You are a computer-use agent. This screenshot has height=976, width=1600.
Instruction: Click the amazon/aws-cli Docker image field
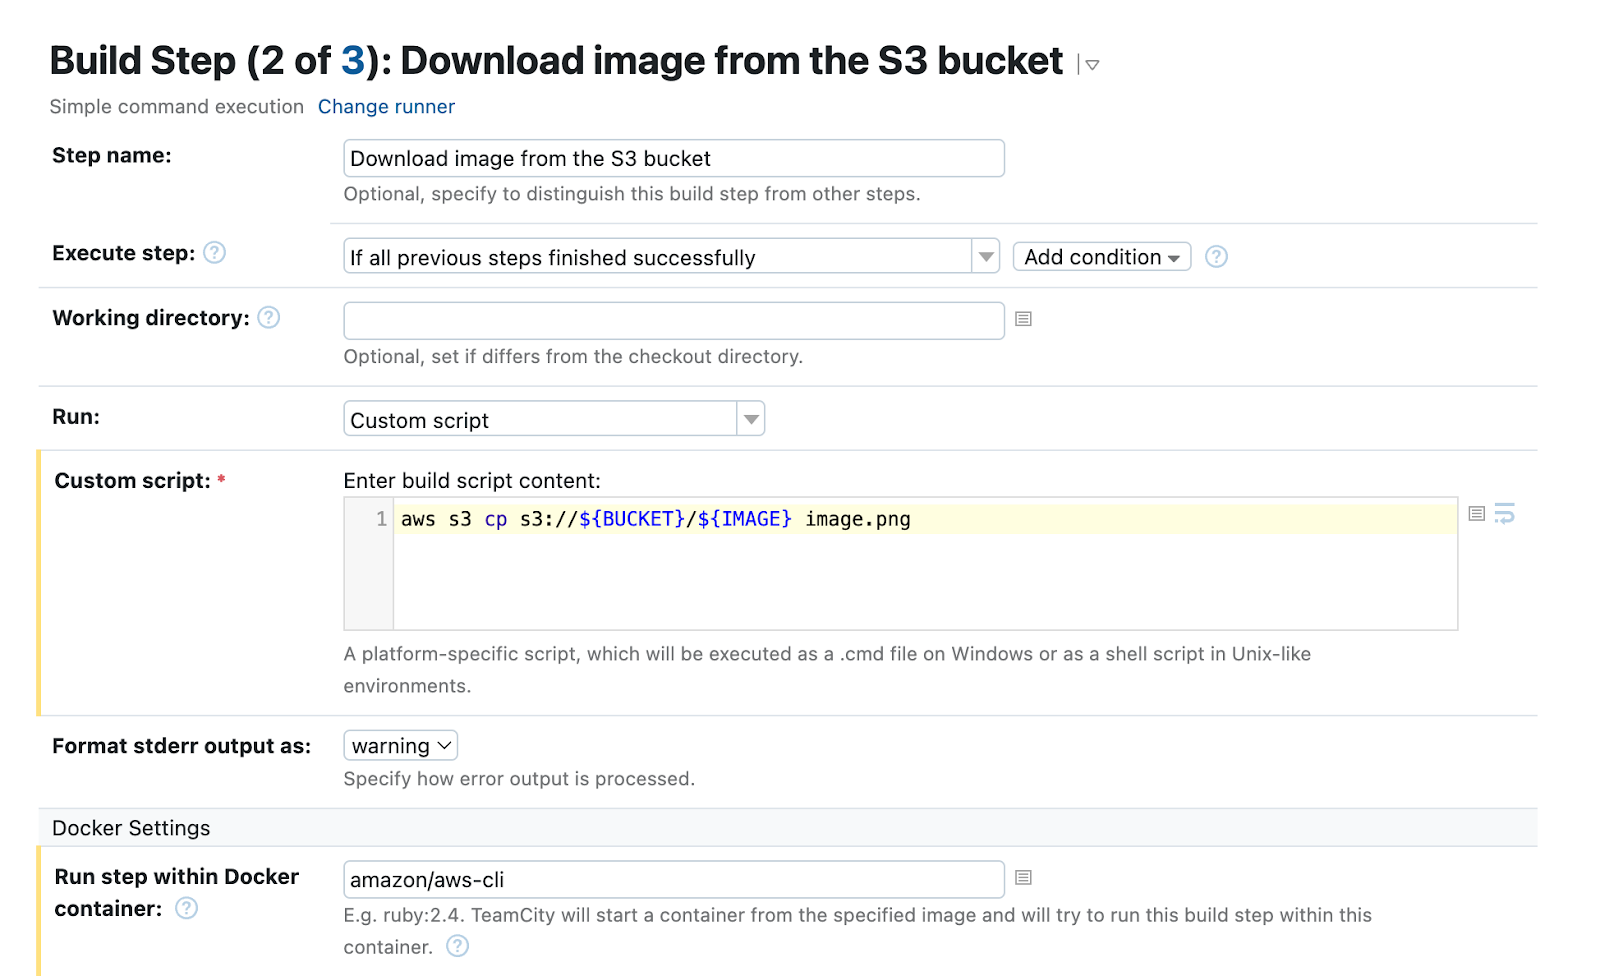[x=673, y=880]
